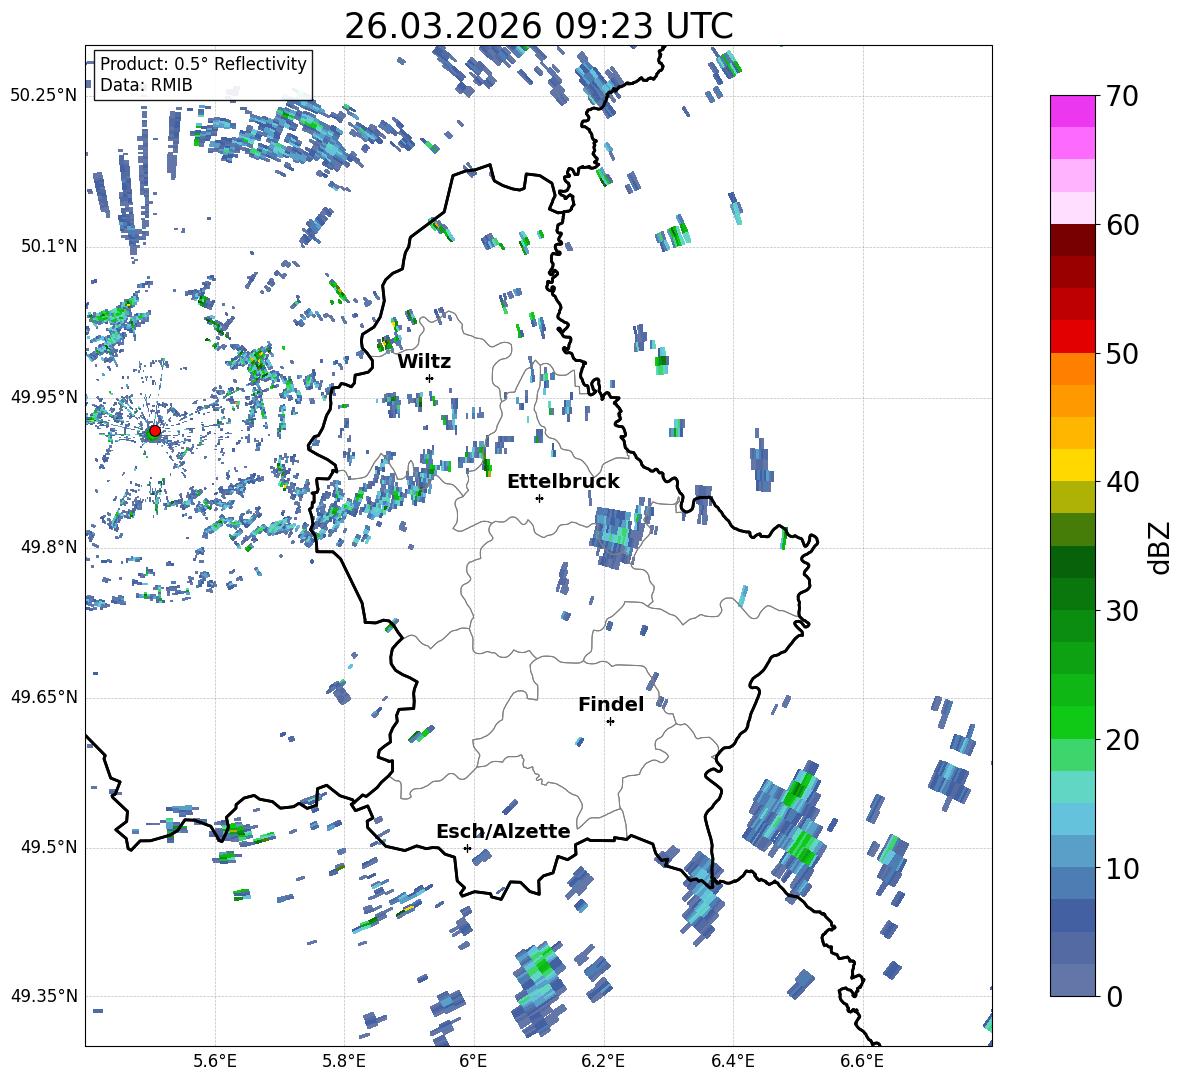The image size is (1184, 1081).
Task: Click the Ettelbruck city label
Action: click(x=563, y=482)
